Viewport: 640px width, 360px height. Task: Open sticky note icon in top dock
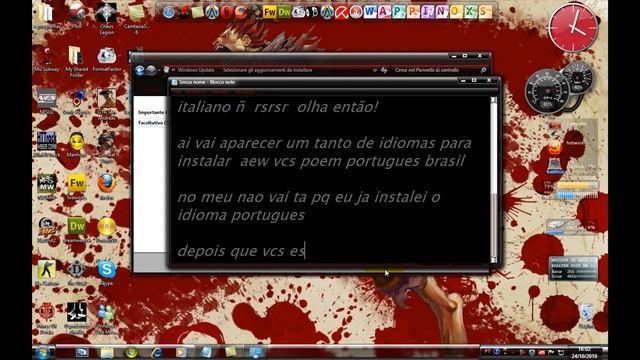[x=198, y=12]
